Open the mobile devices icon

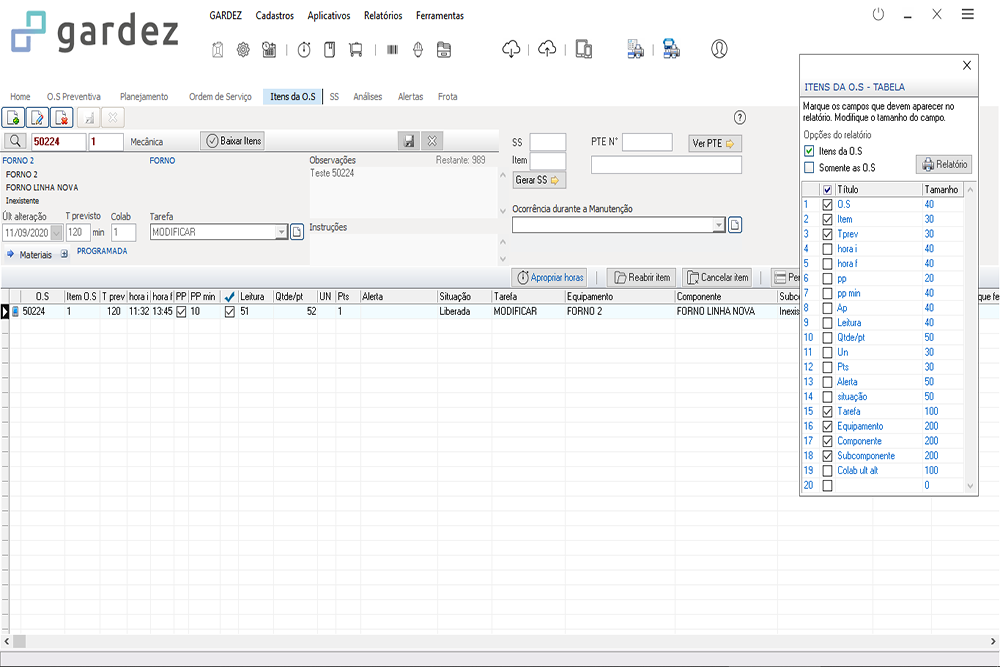tap(584, 49)
